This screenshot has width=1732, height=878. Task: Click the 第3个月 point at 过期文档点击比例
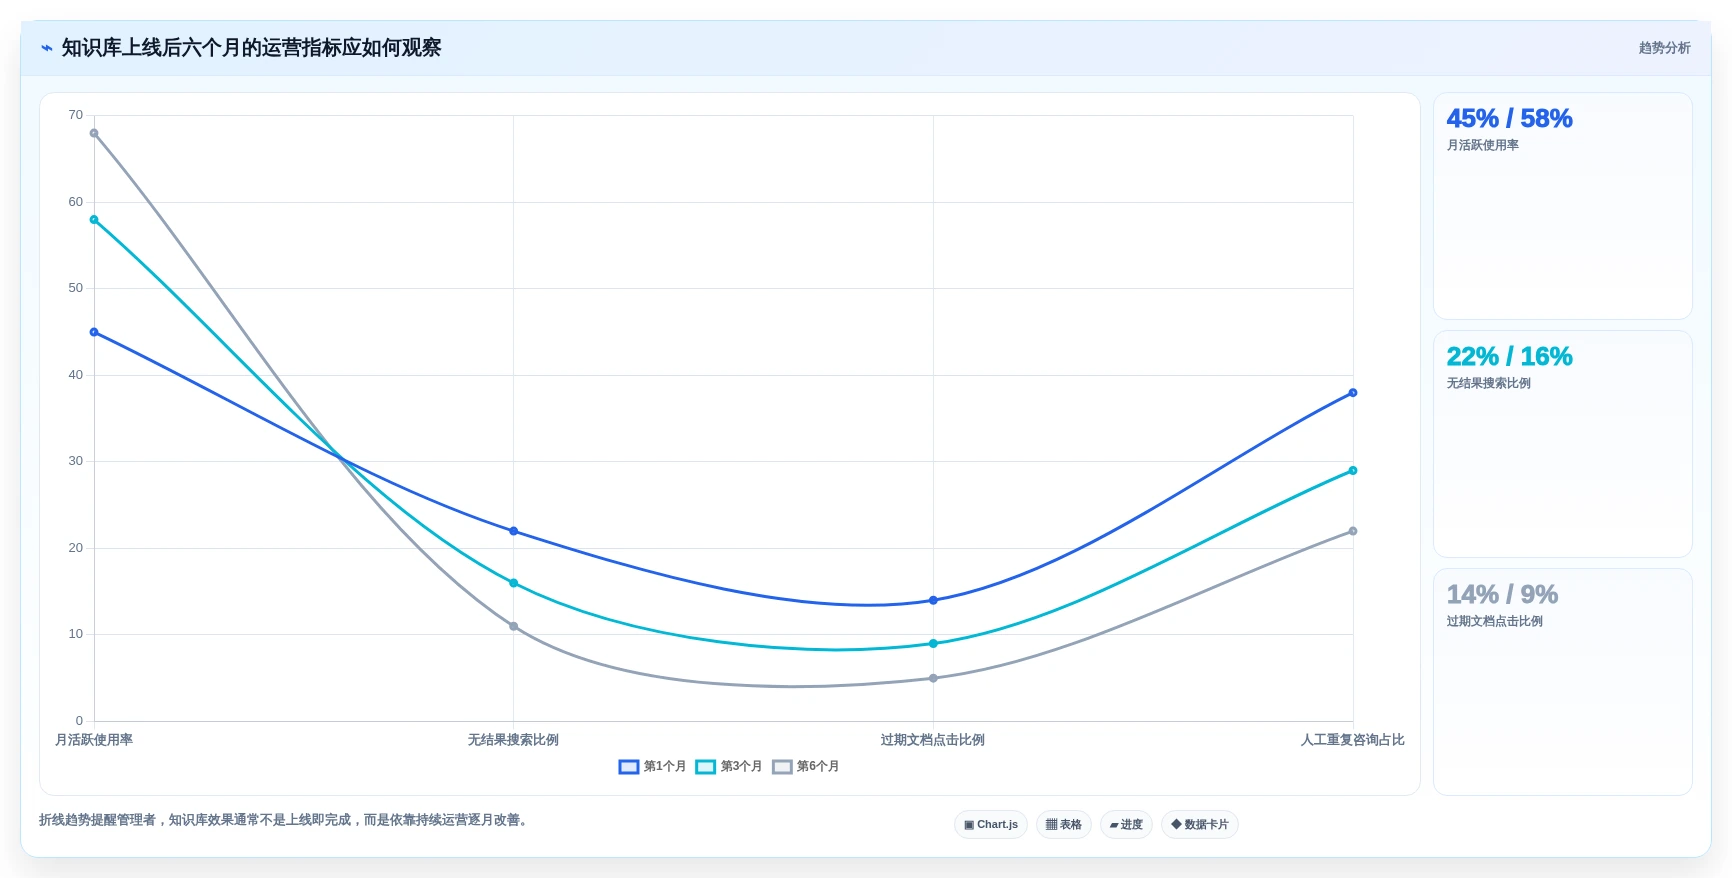933,644
